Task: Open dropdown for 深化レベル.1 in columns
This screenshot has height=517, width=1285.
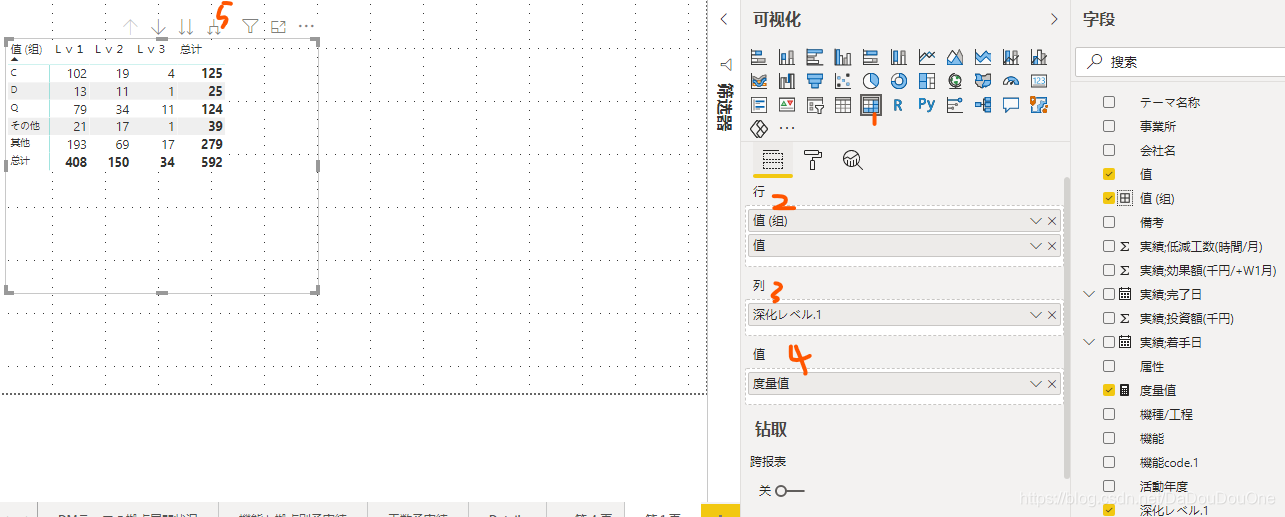Action: click(x=1035, y=315)
